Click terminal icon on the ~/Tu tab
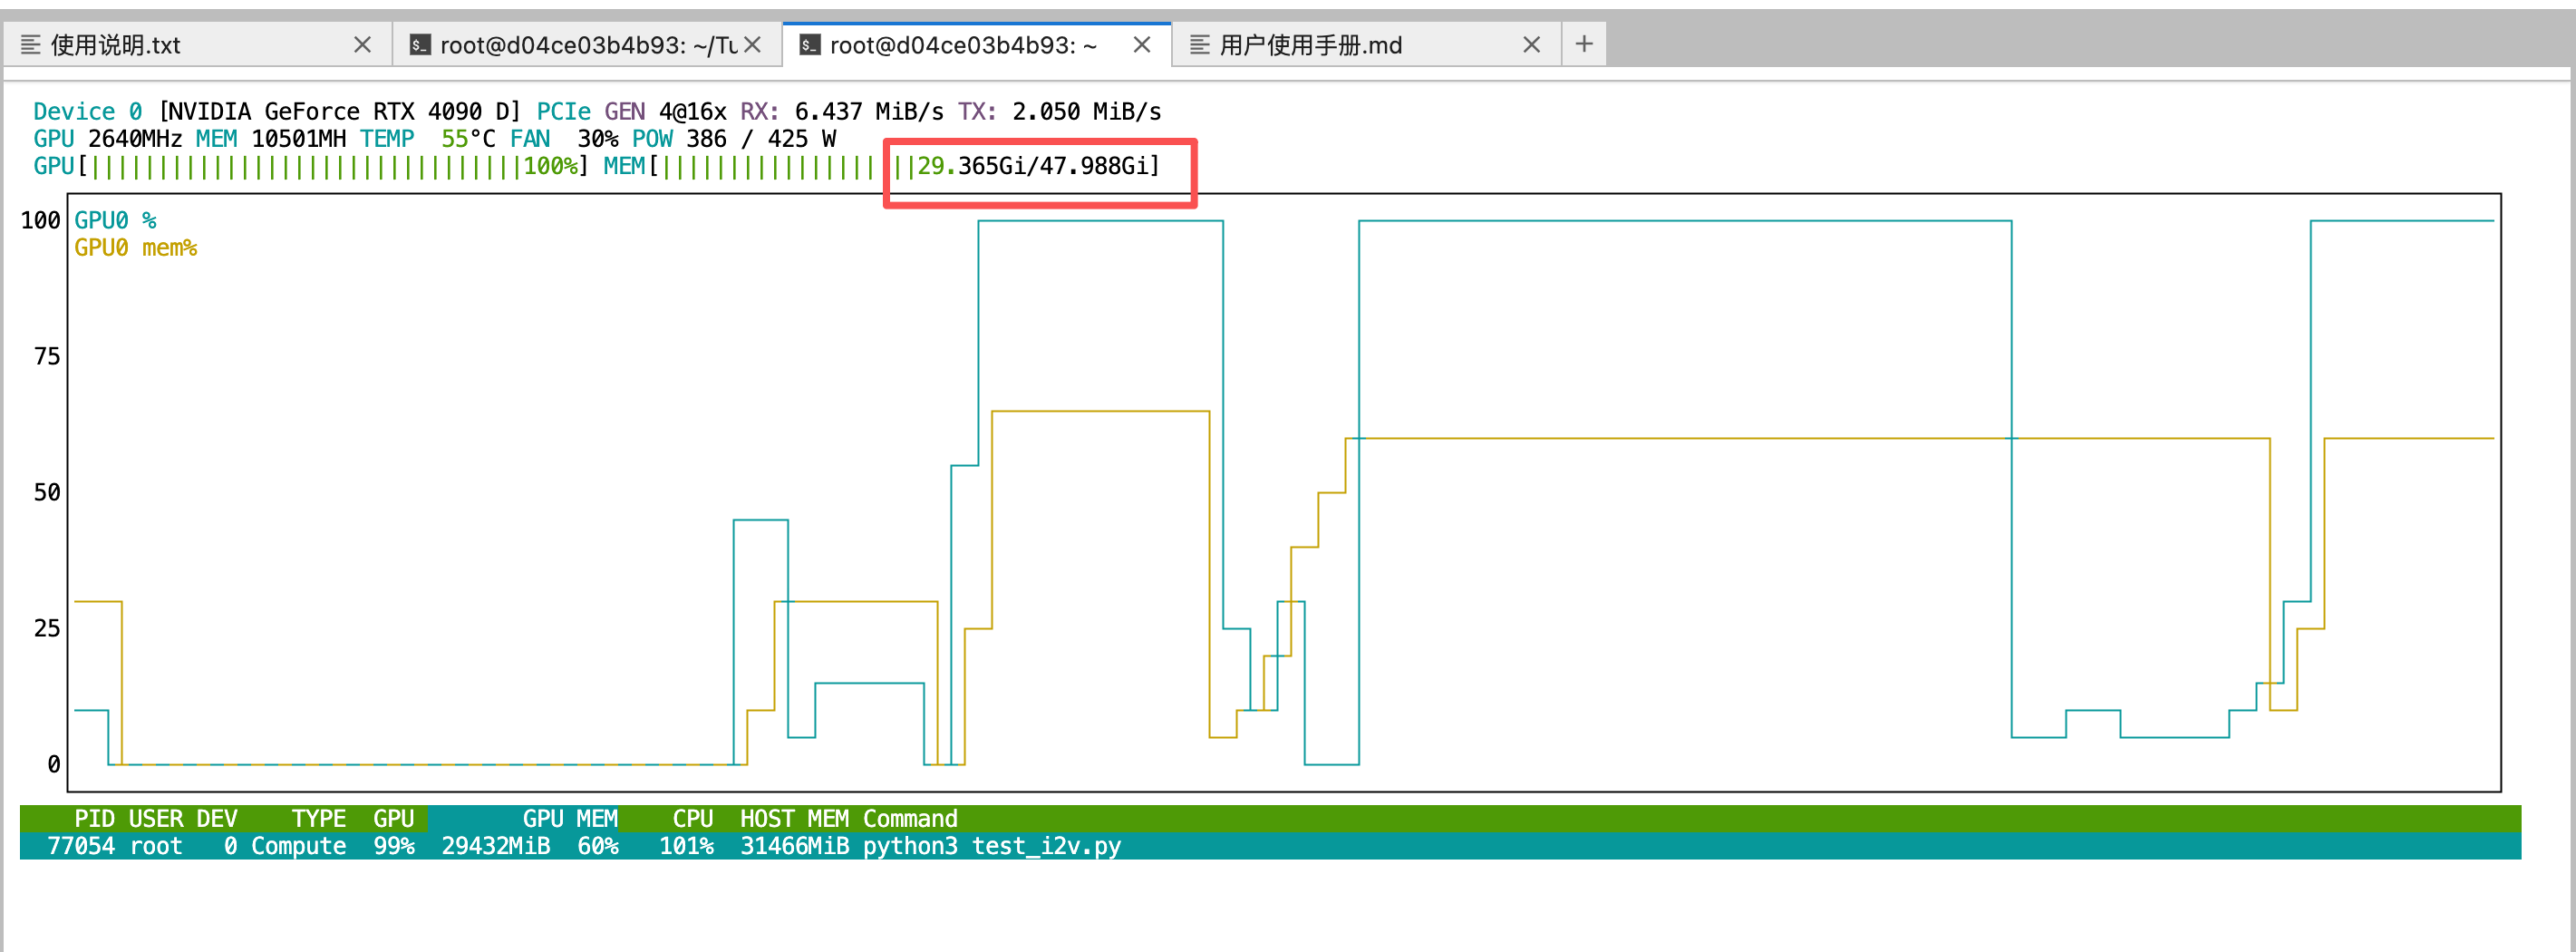Screen dimensions: 2576x952 coord(420,45)
